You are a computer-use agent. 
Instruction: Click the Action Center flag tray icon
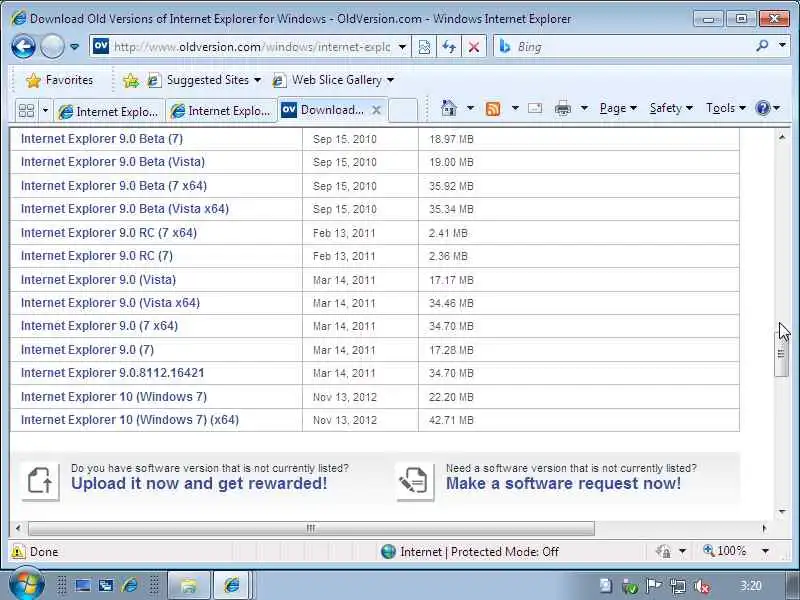[x=654, y=586]
